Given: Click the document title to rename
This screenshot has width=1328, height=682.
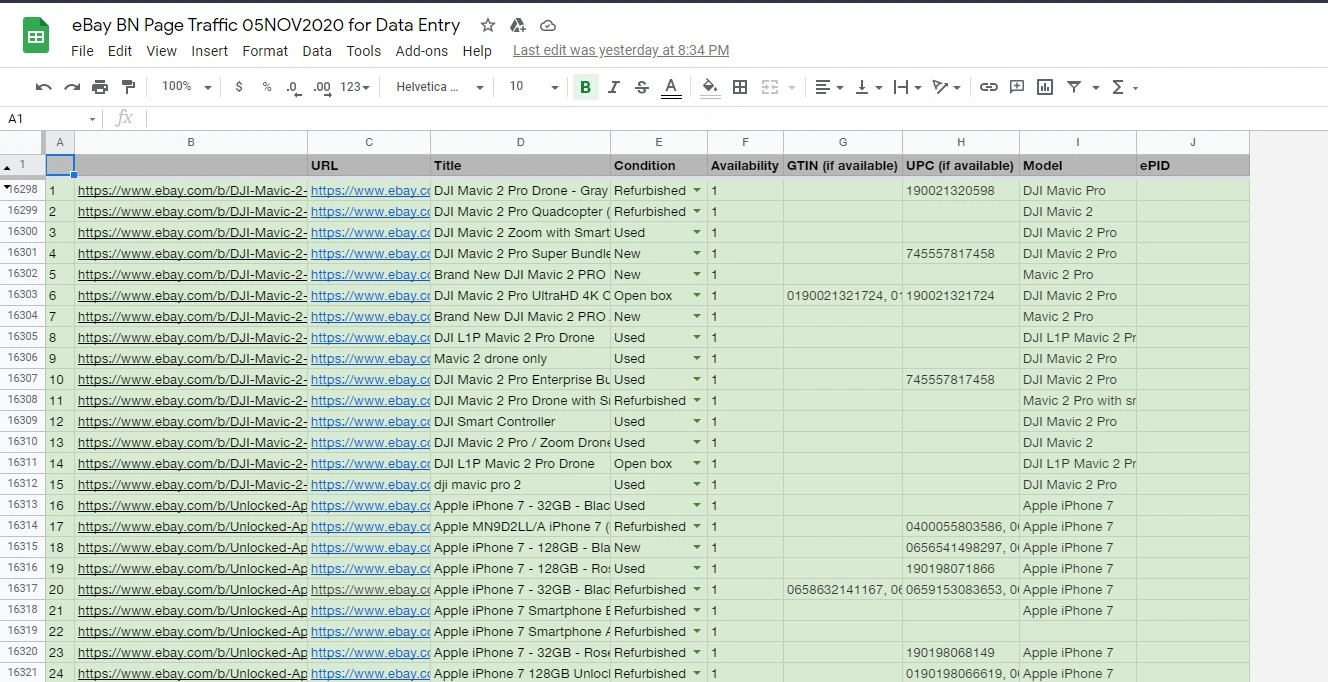Looking at the screenshot, I should [x=266, y=25].
